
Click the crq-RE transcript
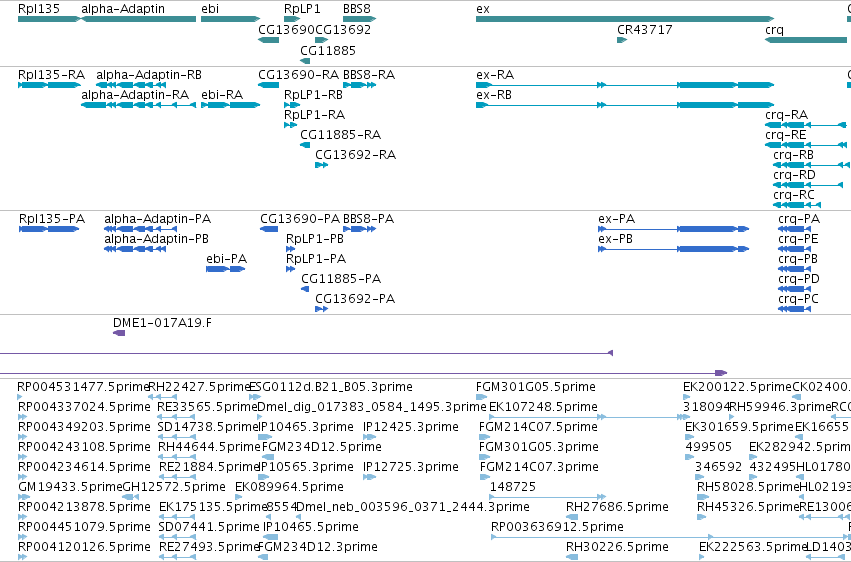coord(805,145)
